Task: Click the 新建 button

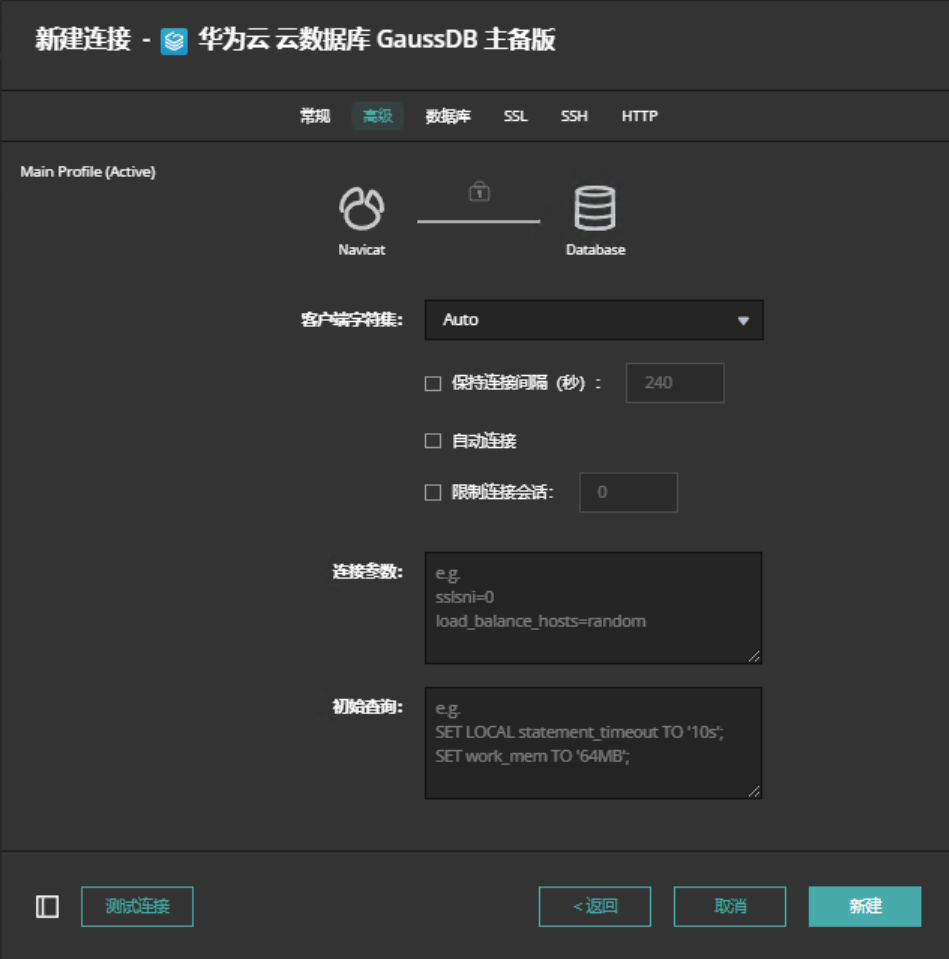Action: click(x=865, y=906)
